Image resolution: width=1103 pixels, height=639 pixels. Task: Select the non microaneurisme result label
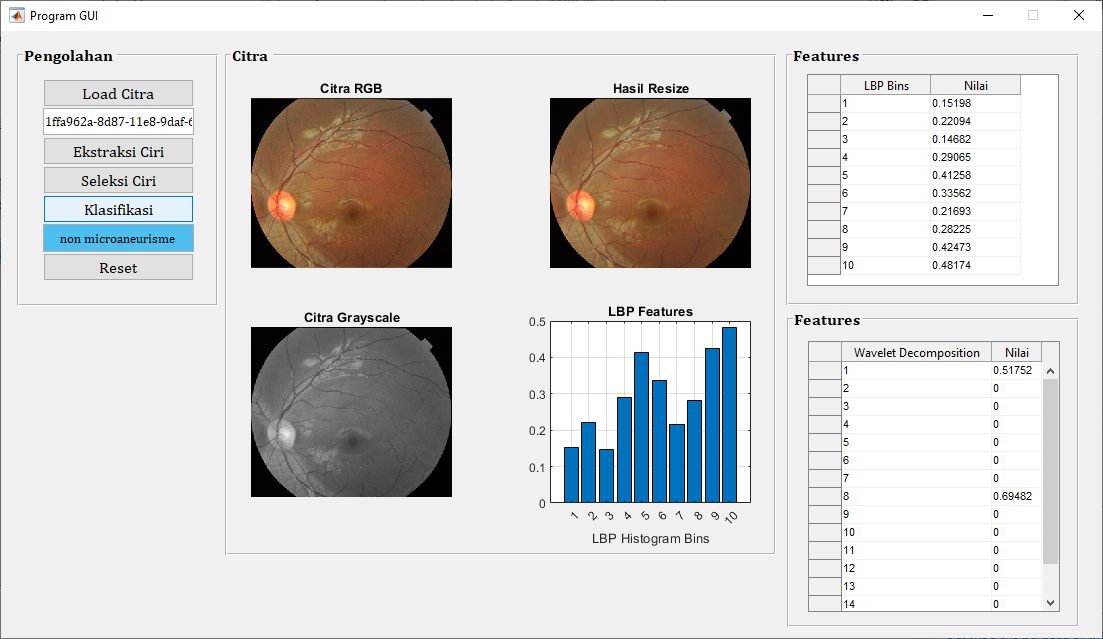[x=118, y=239]
